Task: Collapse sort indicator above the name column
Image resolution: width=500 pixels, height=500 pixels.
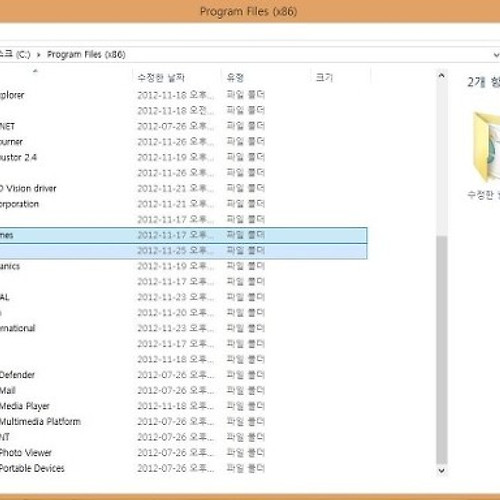Action: click(35, 71)
